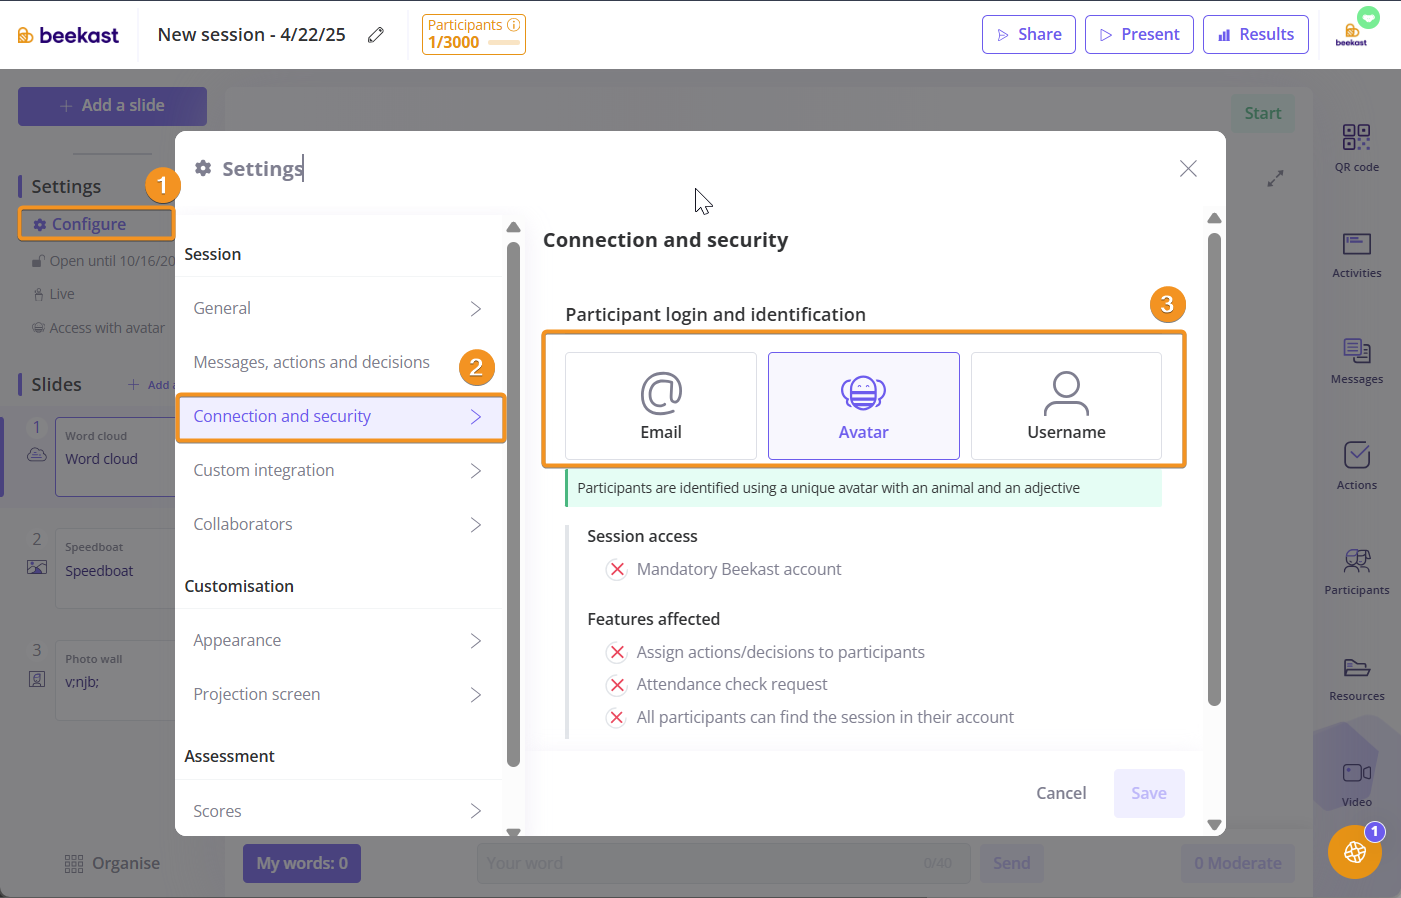Open the Messages sidebar icon
1401x898 pixels.
tap(1356, 360)
